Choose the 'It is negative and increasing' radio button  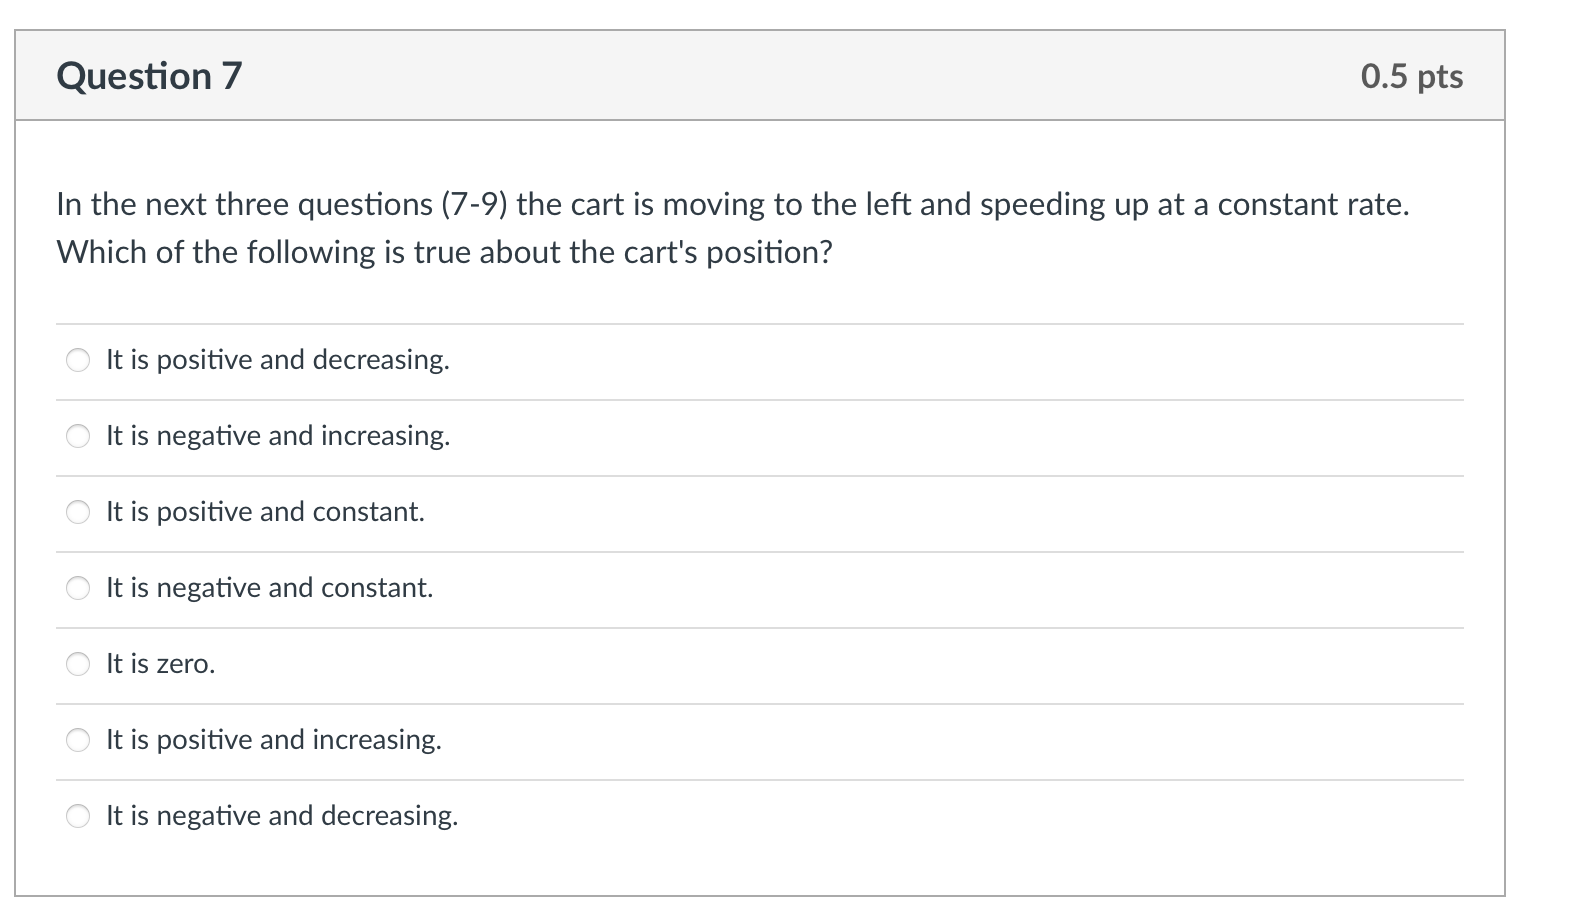[x=78, y=436]
